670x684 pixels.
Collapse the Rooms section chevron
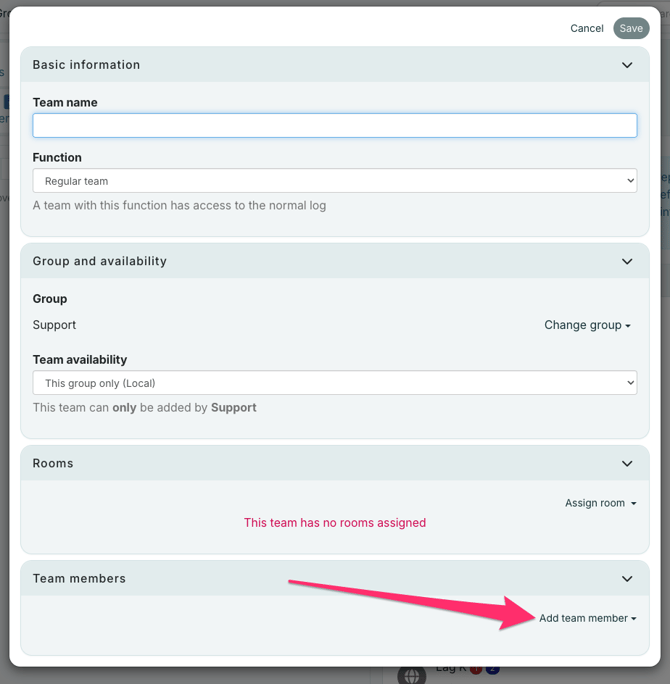coord(627,464)
